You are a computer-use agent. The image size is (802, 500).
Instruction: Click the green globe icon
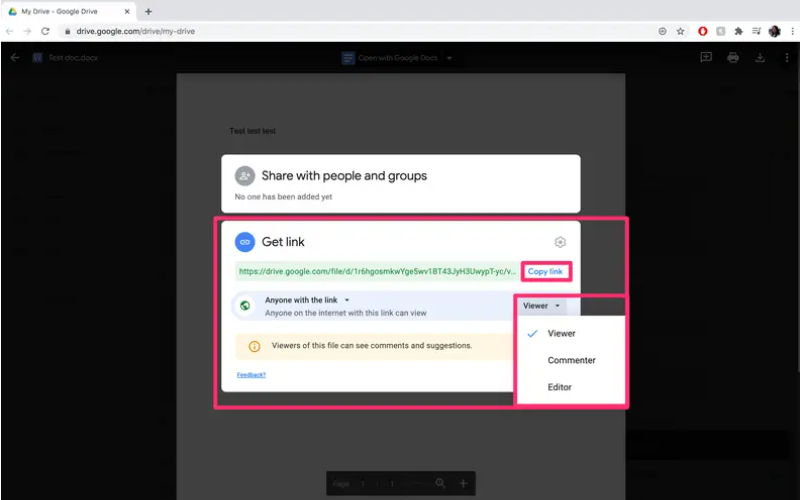point(245,306)
